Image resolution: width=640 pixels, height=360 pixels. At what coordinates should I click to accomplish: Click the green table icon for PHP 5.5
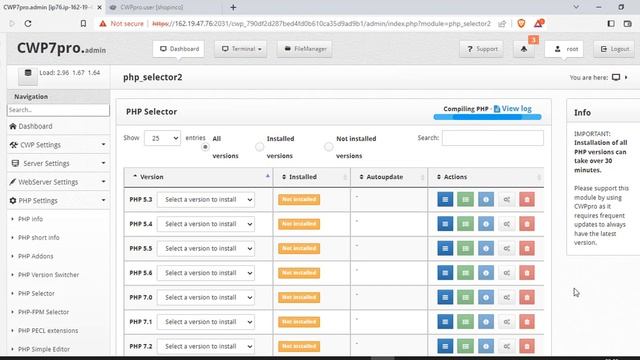click(x=465, y=249)
